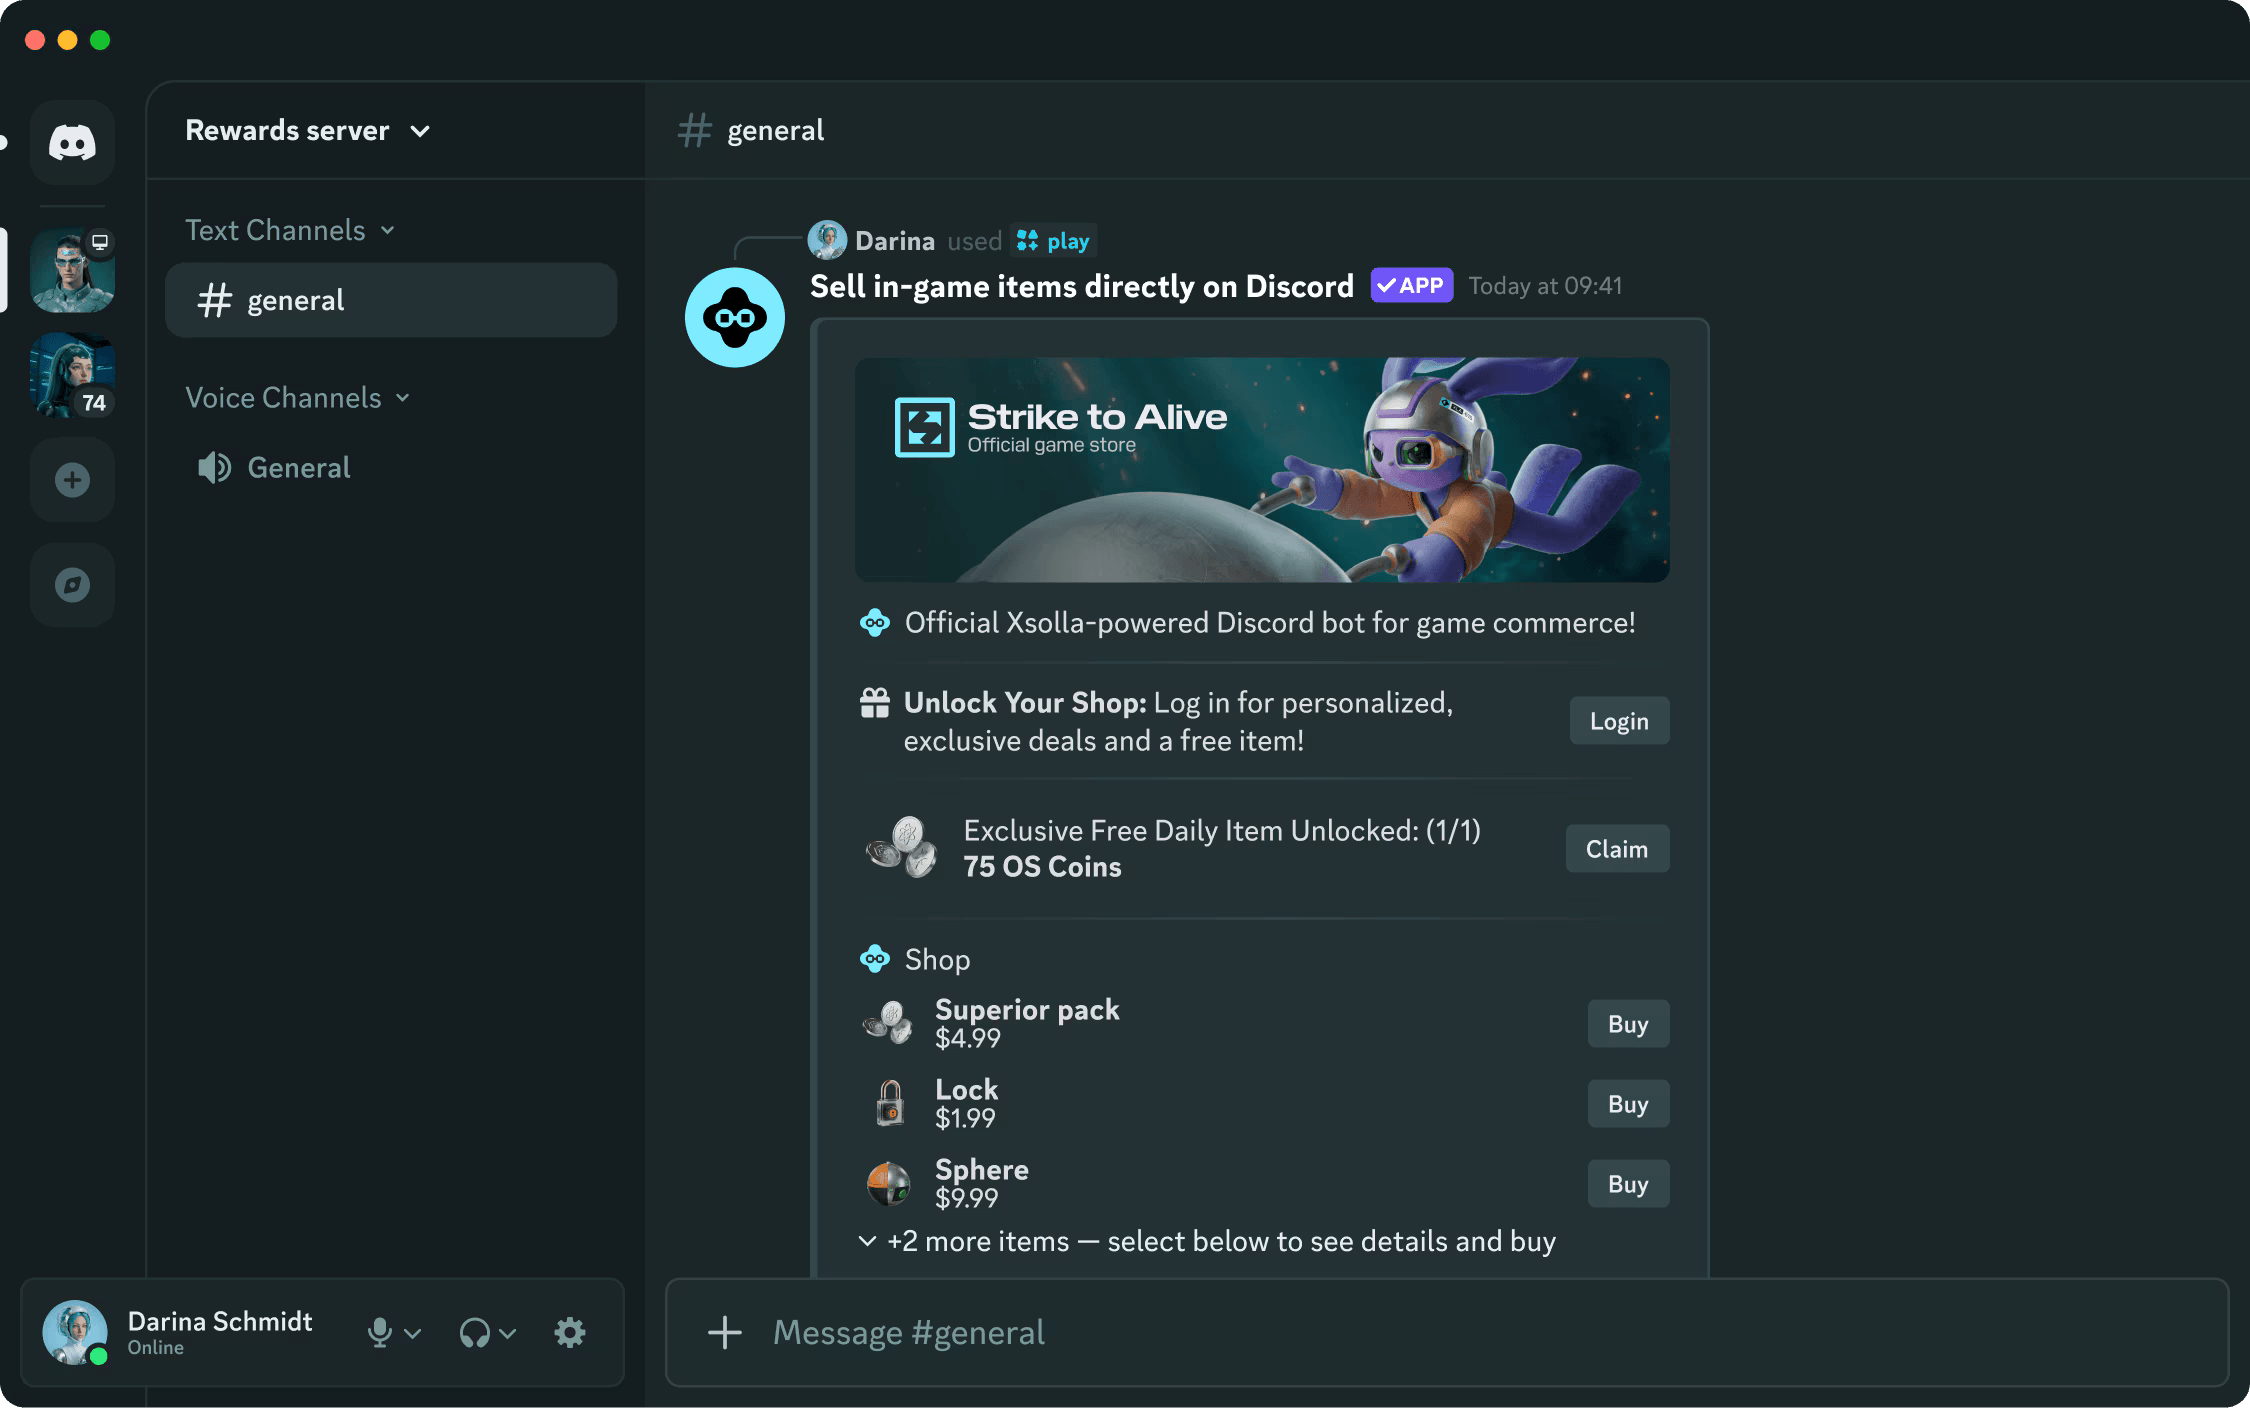Open the Xsolla bot avatar profile
2250x1408 pixels.
(735, 318)
